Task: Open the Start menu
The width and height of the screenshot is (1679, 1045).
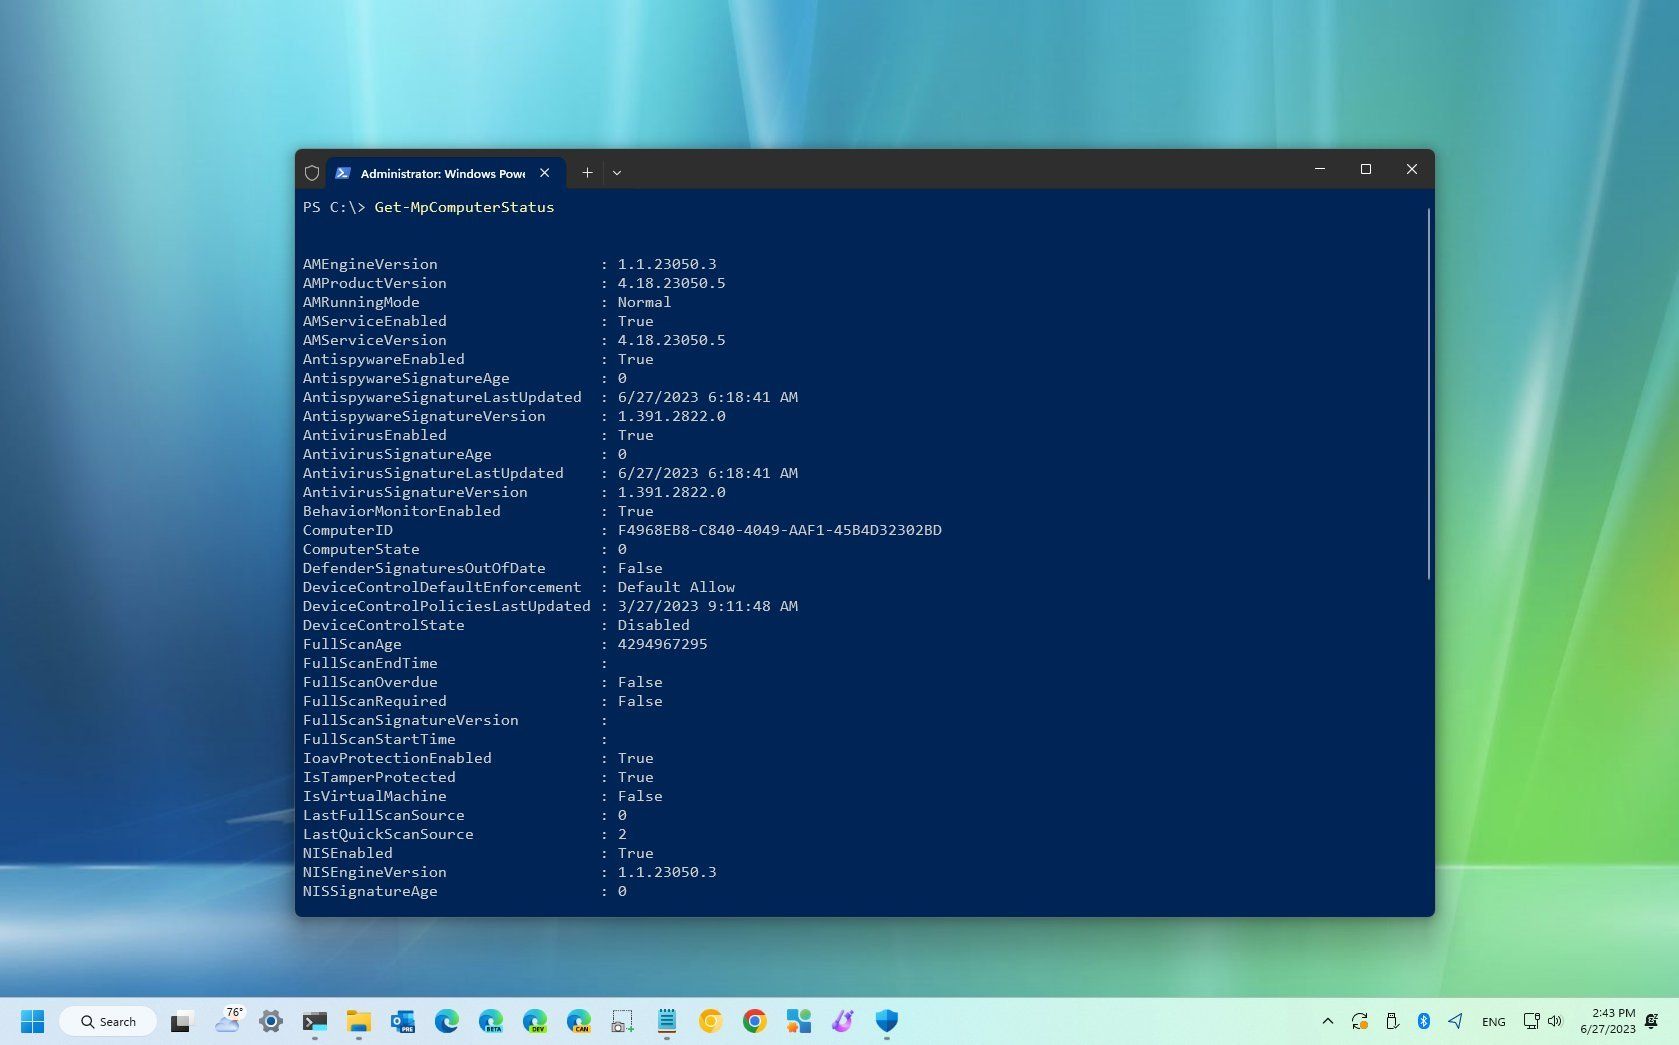Action: point(31,1021)
